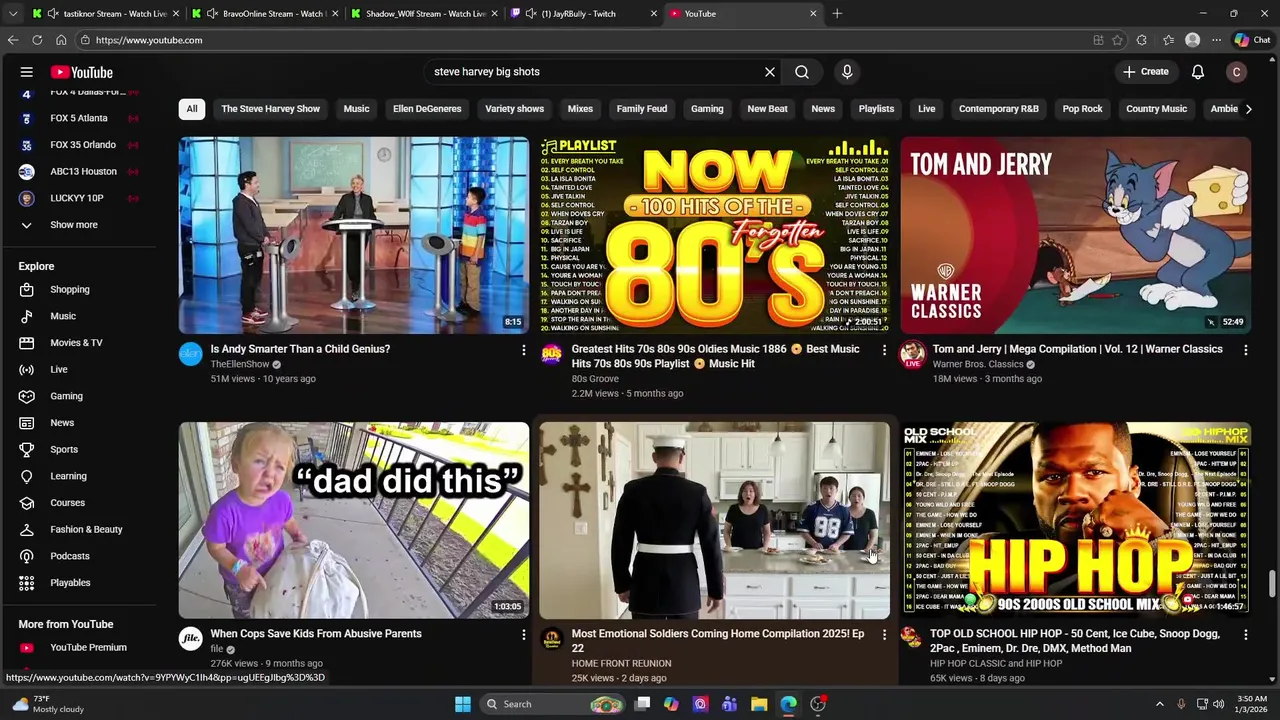Show next filter chips with arrow

click(x=1248, y=109)
